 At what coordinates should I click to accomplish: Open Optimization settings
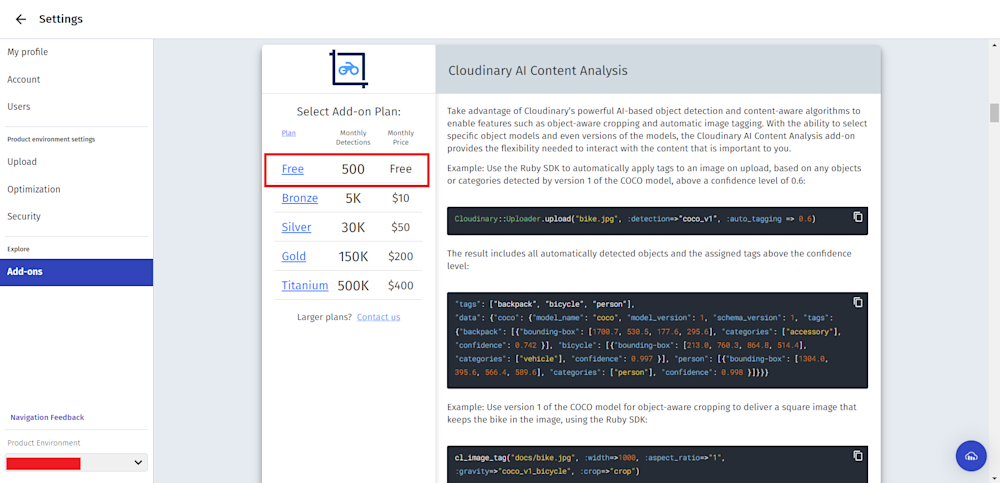pos(34,189)
